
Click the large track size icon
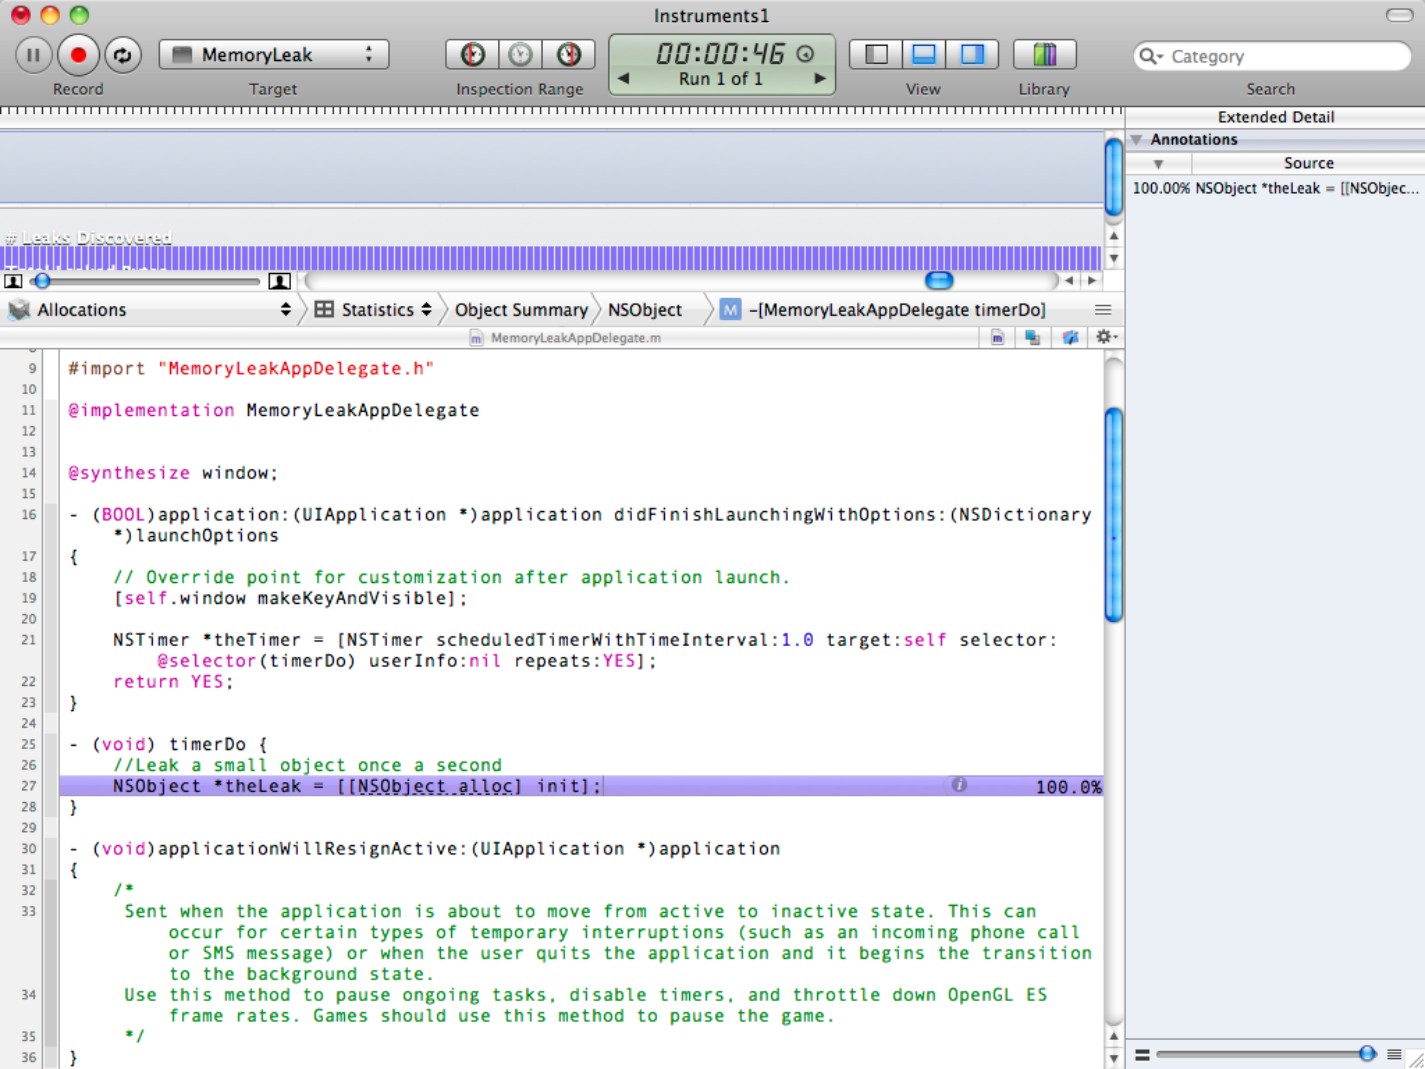click(280, 281)
